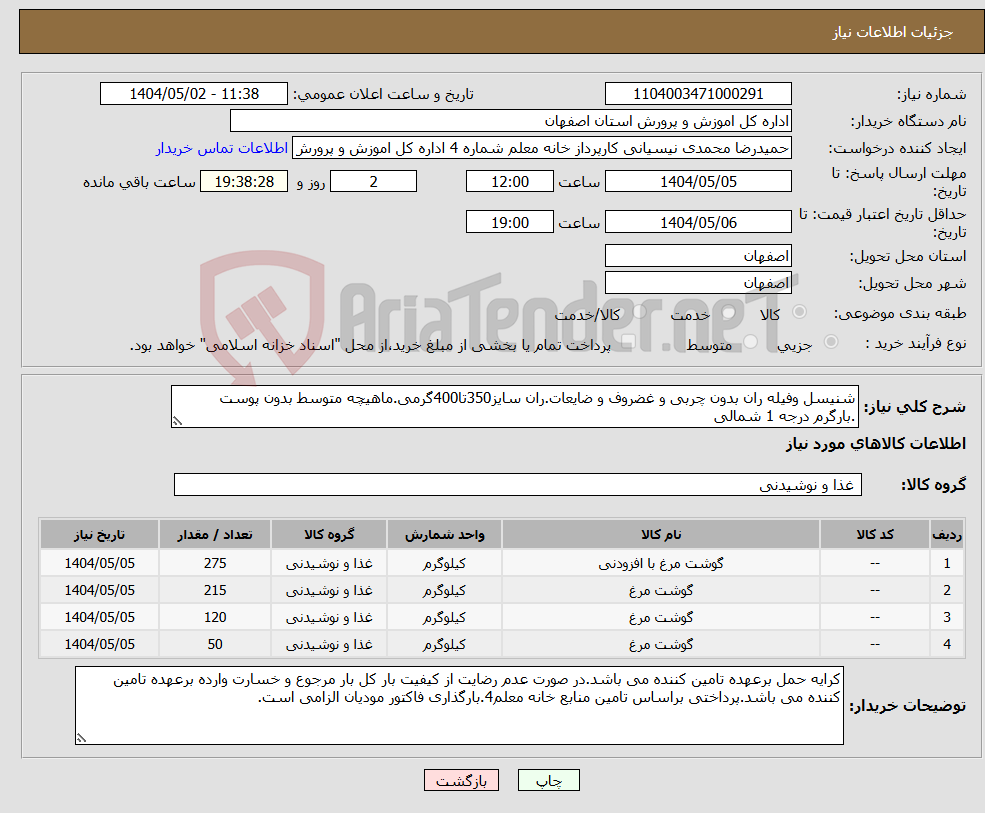Select the کالا radio option
This screenshot has height=813, width=985.
pyautogui.click(x=799, y=311)
